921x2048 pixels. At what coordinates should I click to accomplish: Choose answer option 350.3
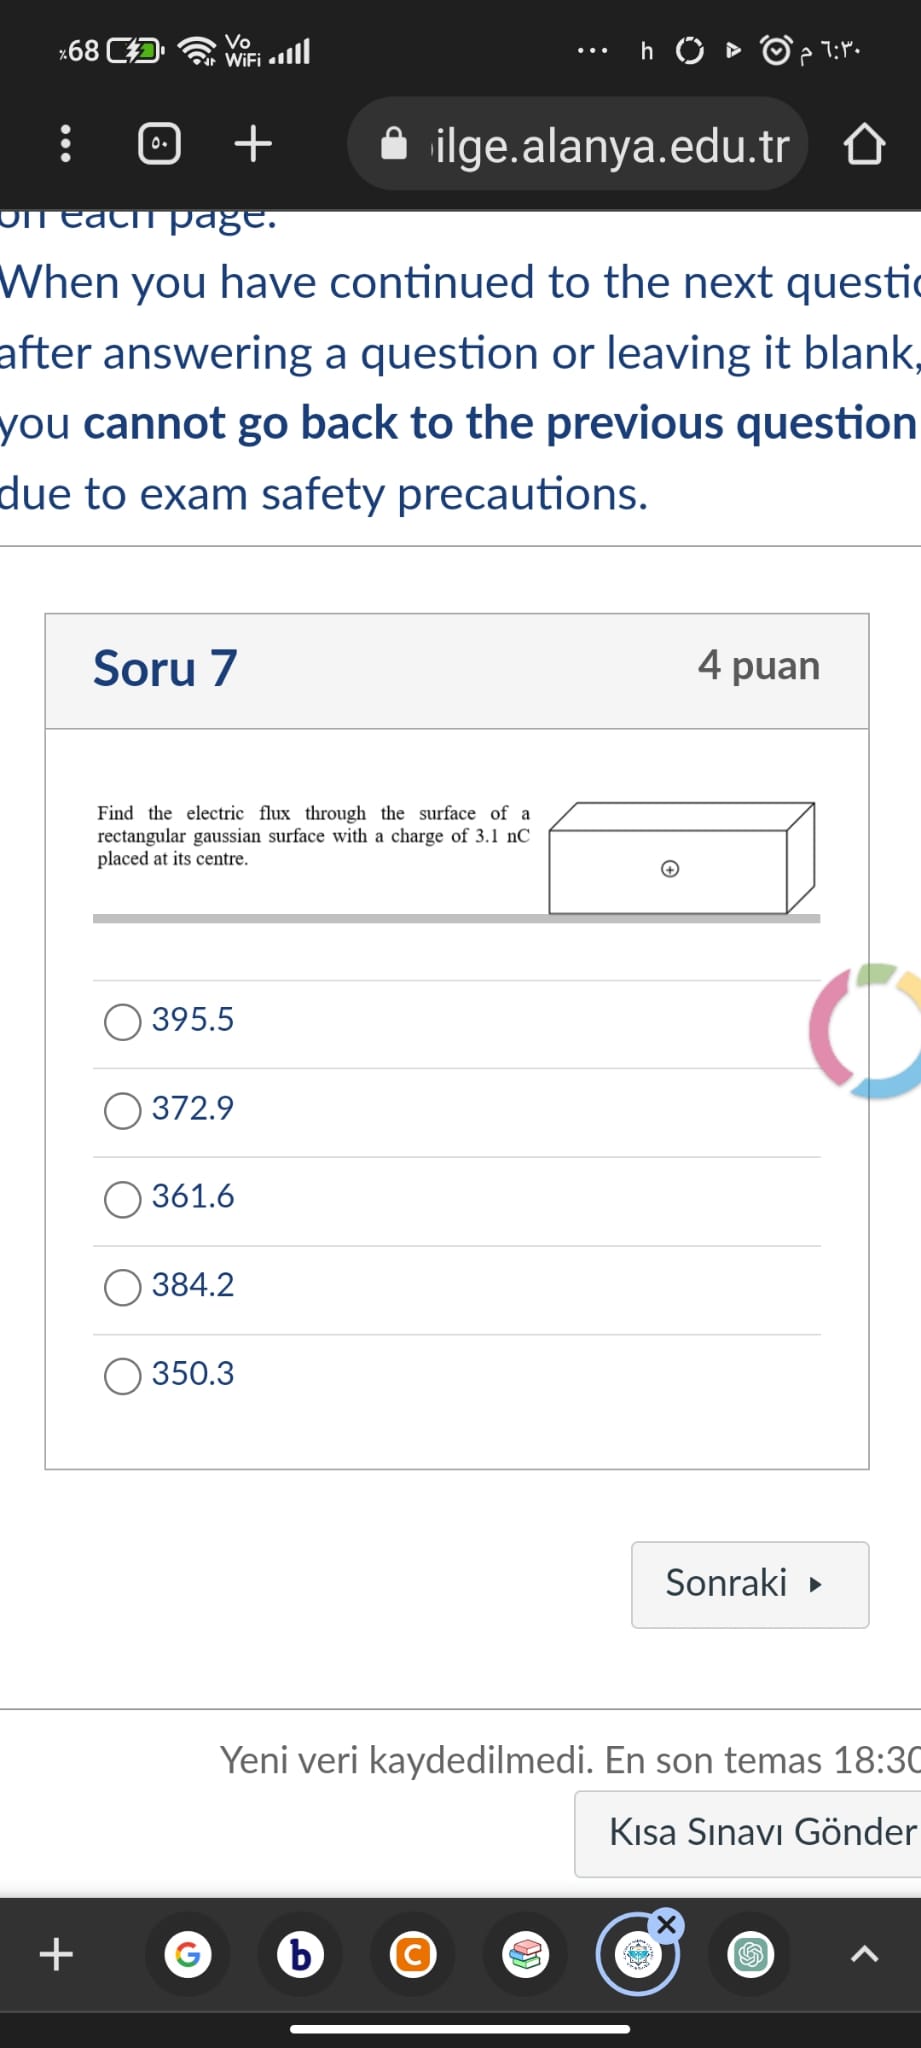[x=121, y=1375]
